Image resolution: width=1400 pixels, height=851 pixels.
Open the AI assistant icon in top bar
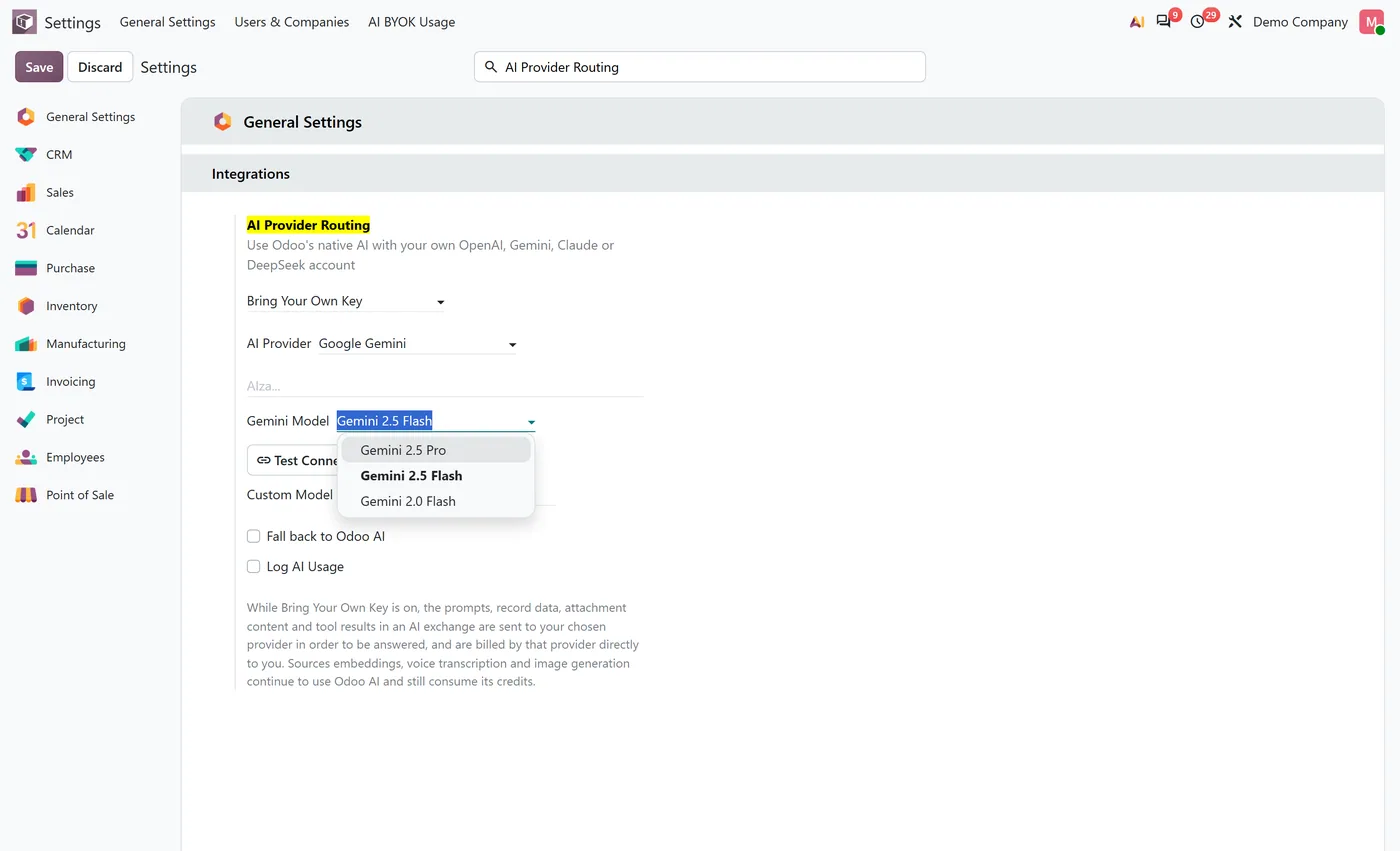pos(1137,22)
